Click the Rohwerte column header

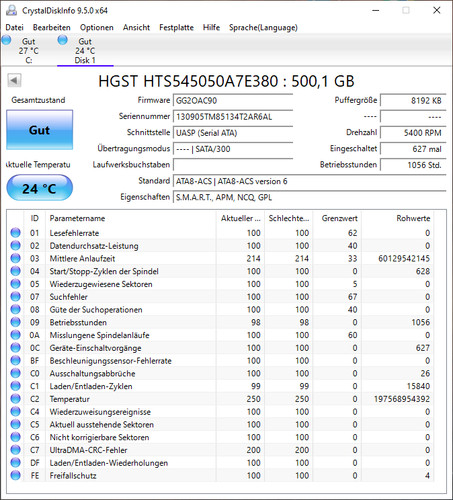click(398, 218)
